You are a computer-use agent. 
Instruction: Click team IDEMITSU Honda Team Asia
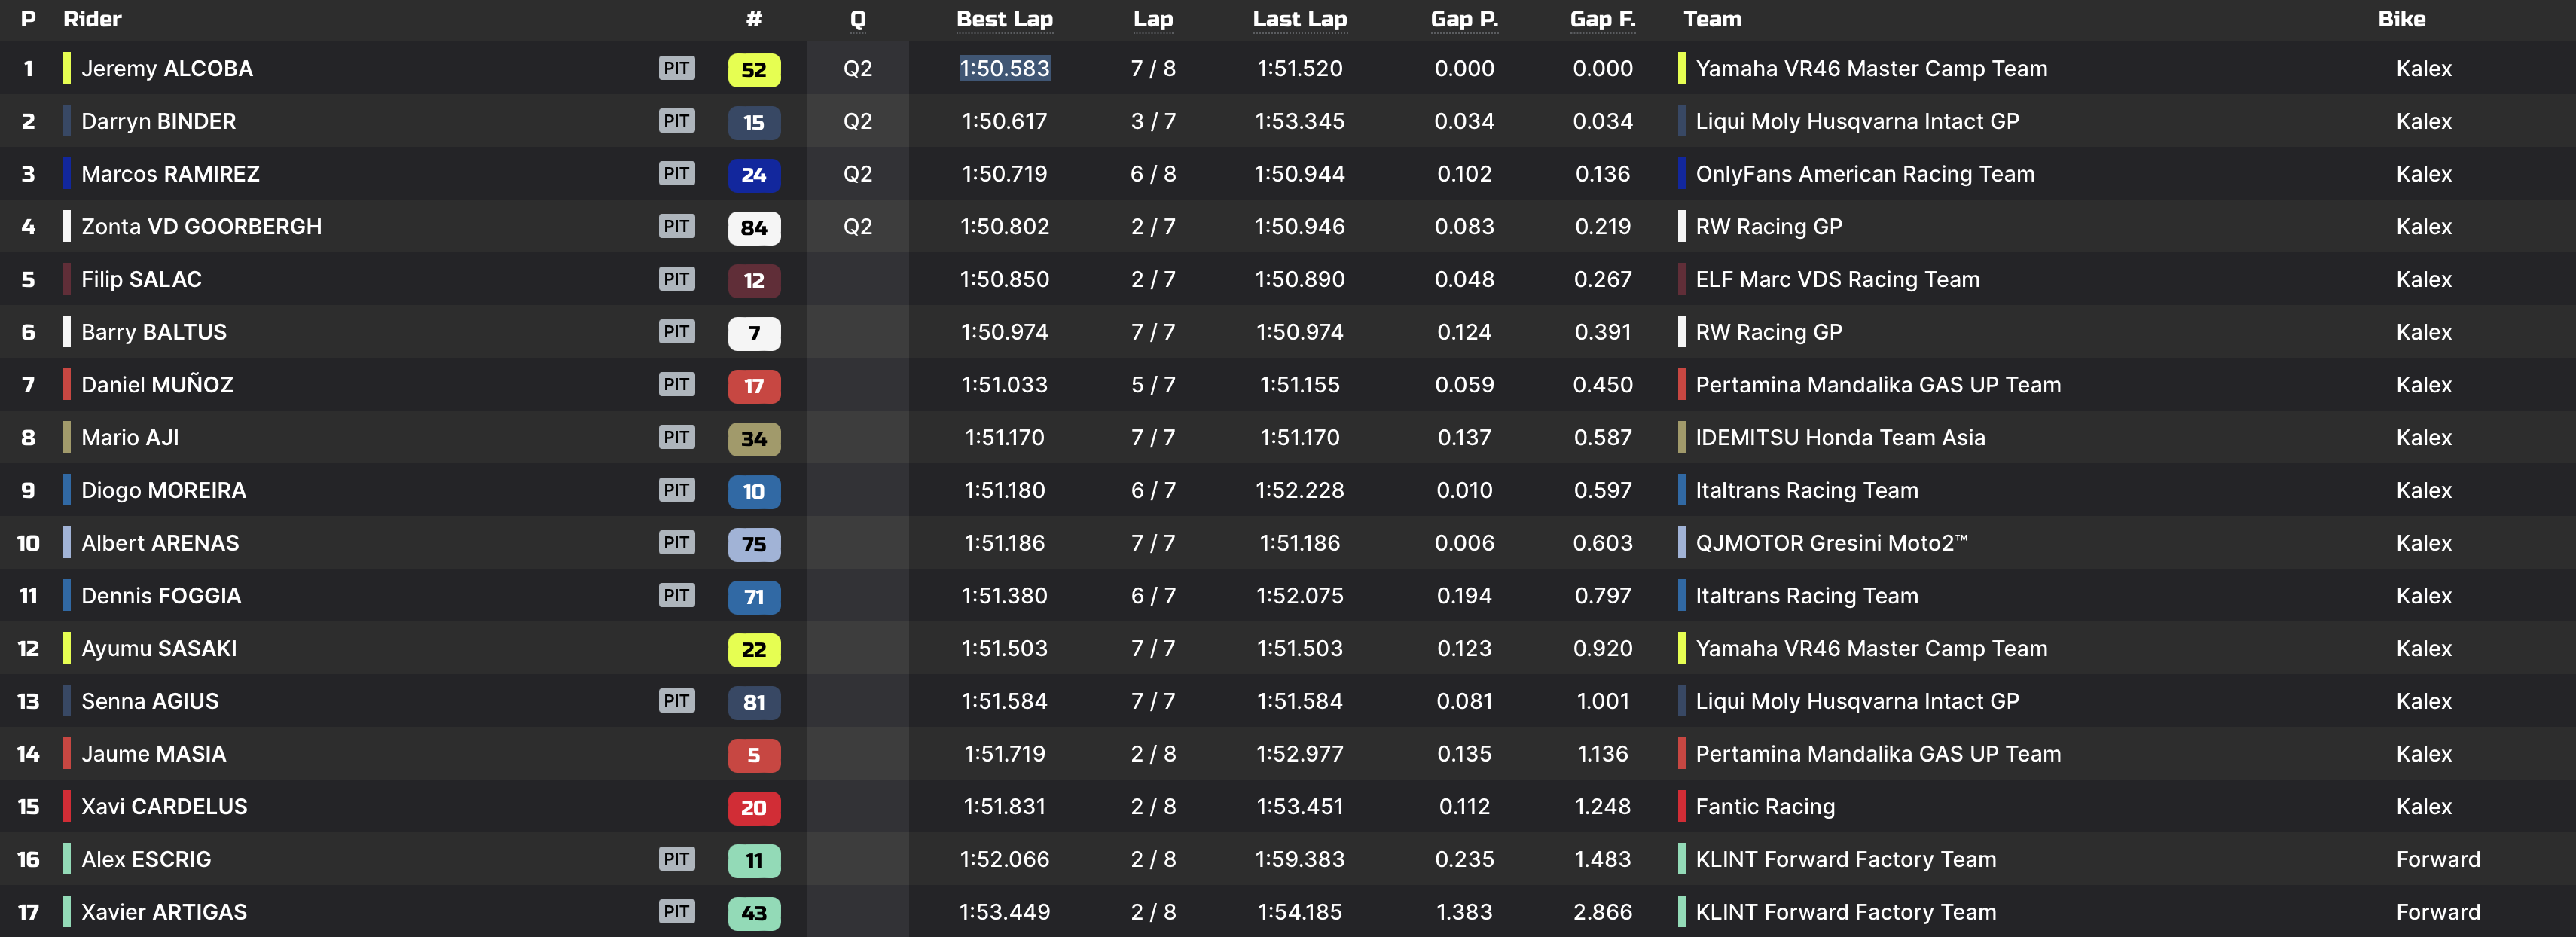(1840, 437)
